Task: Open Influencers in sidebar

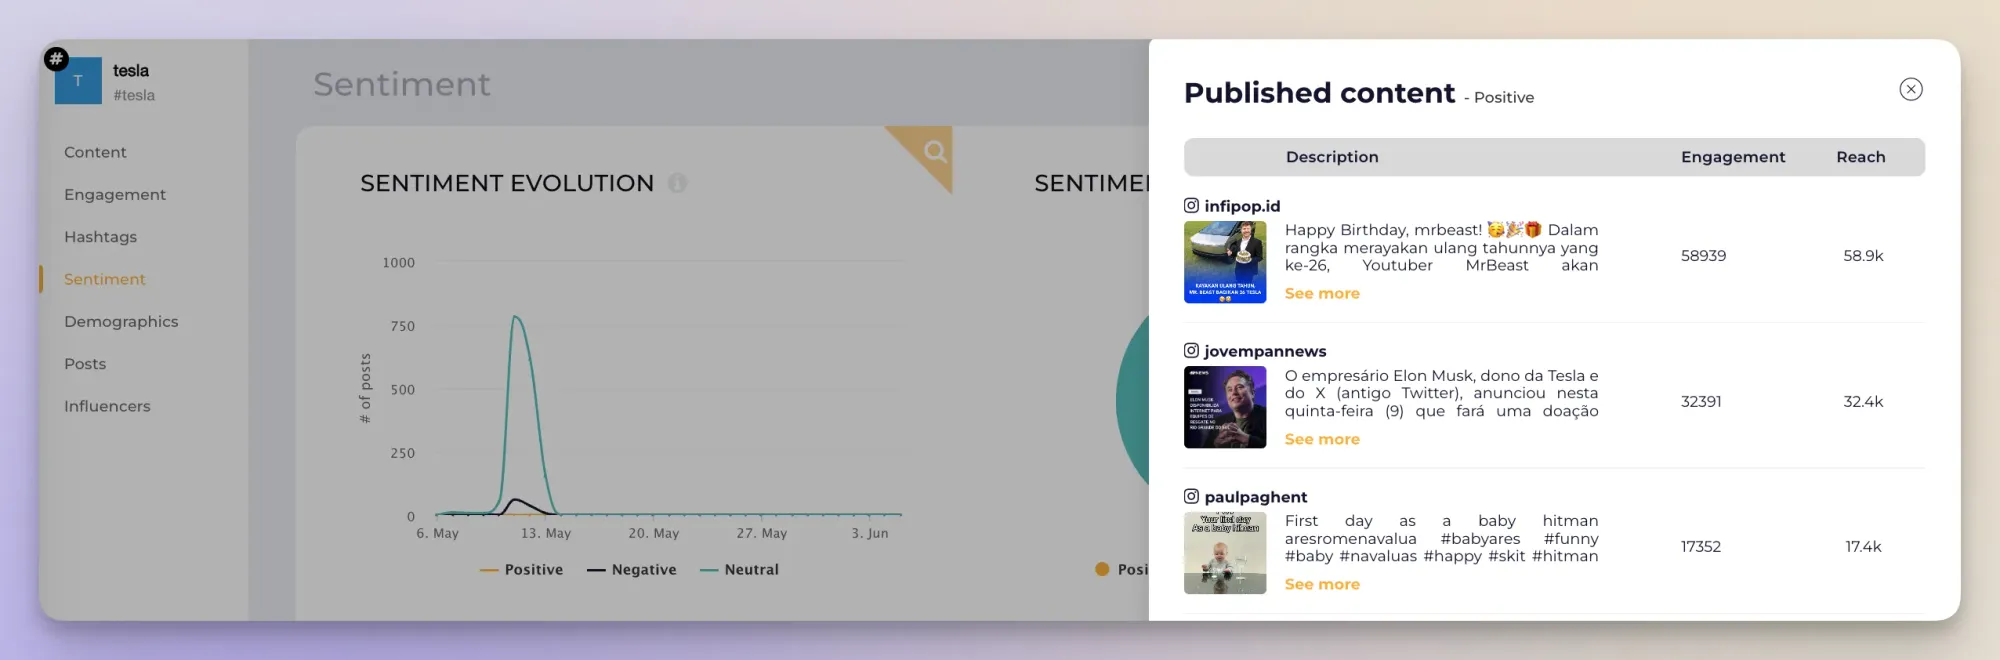Action: 107,406
